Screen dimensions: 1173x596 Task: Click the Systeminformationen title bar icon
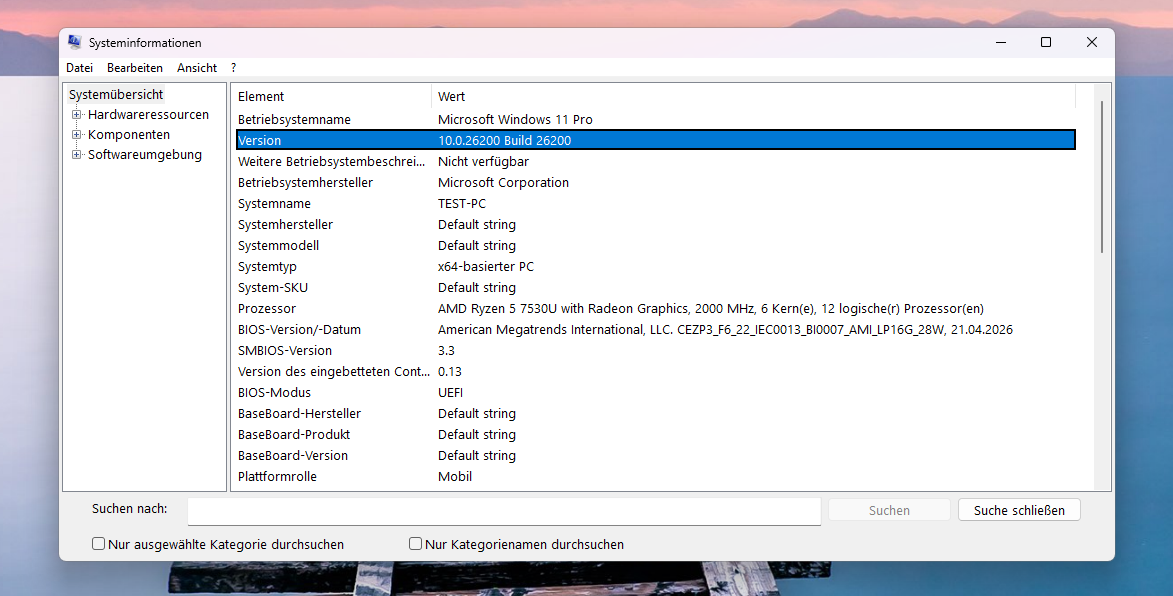click(x=74, y=43)
